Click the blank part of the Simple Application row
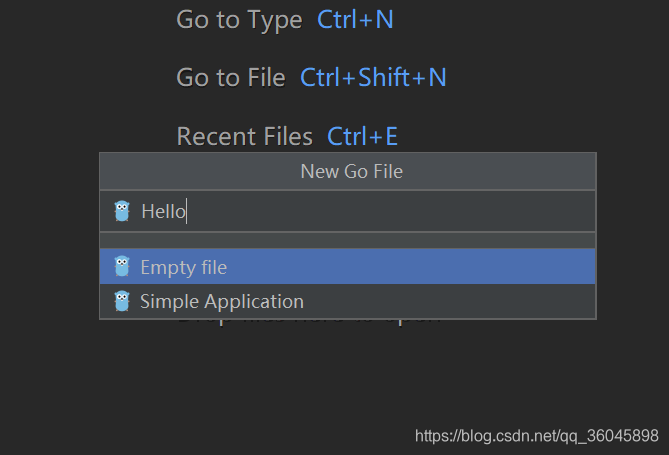The image size is (669, 455). (448, 301)
